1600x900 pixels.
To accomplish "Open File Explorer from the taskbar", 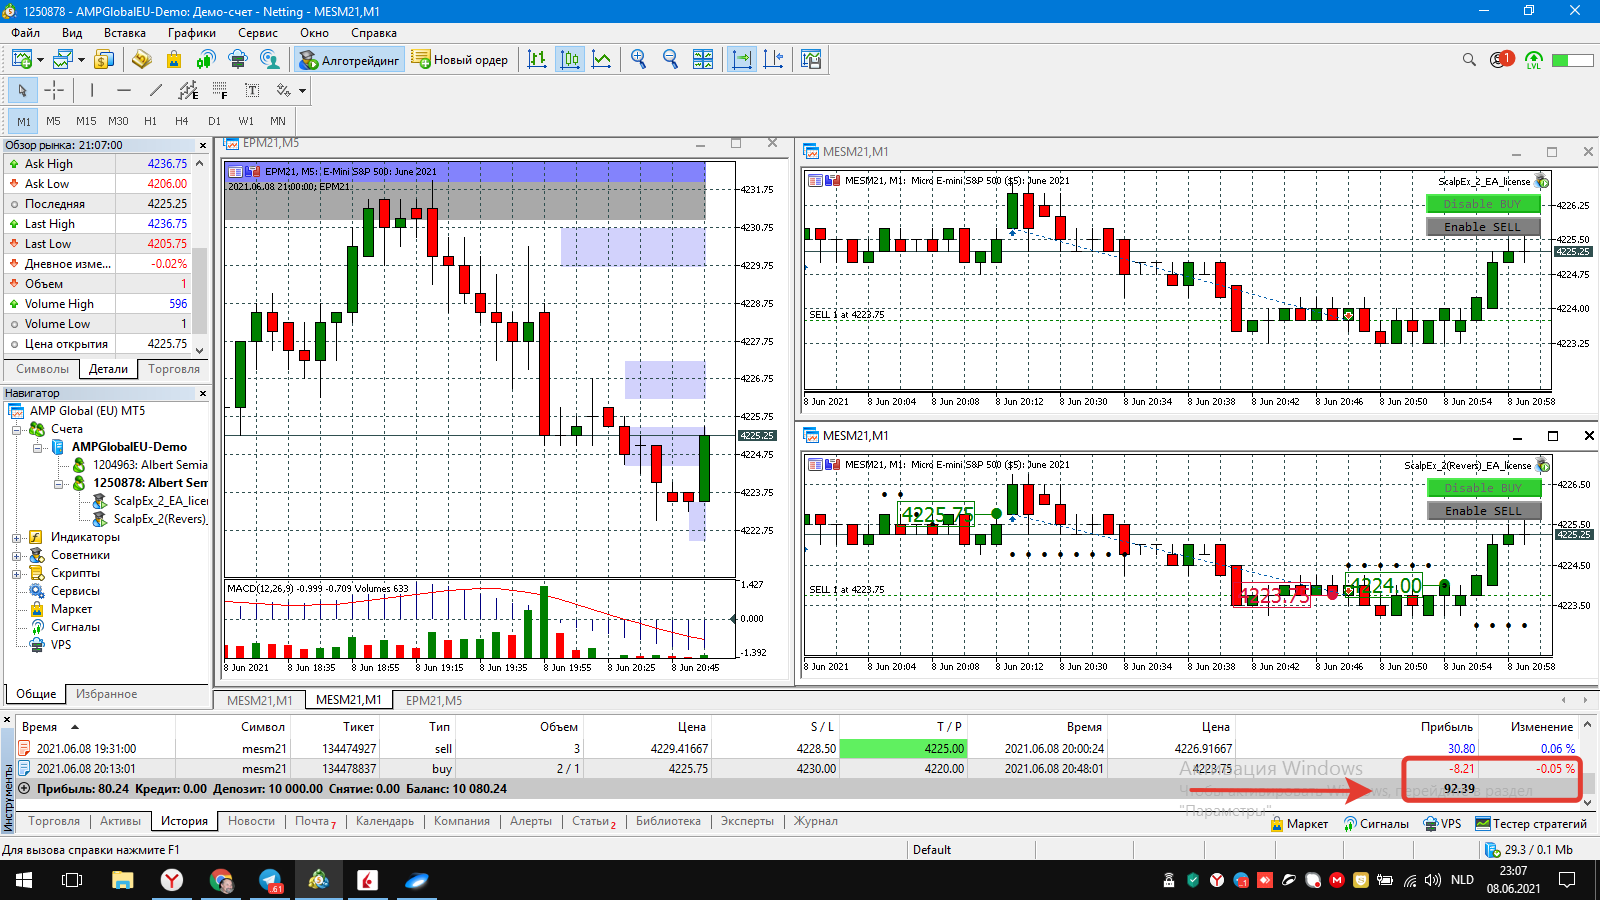I will [x=122, y=880].
